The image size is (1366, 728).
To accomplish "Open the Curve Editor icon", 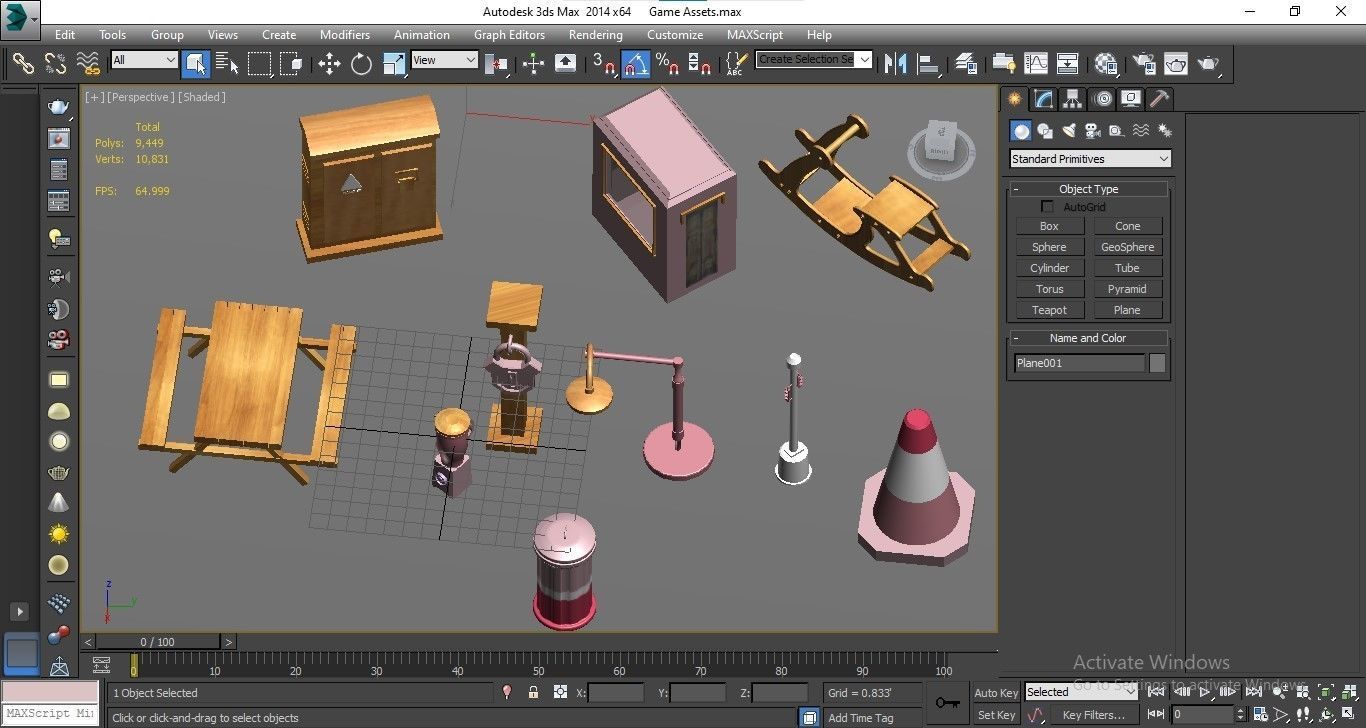I will 1035,64.
